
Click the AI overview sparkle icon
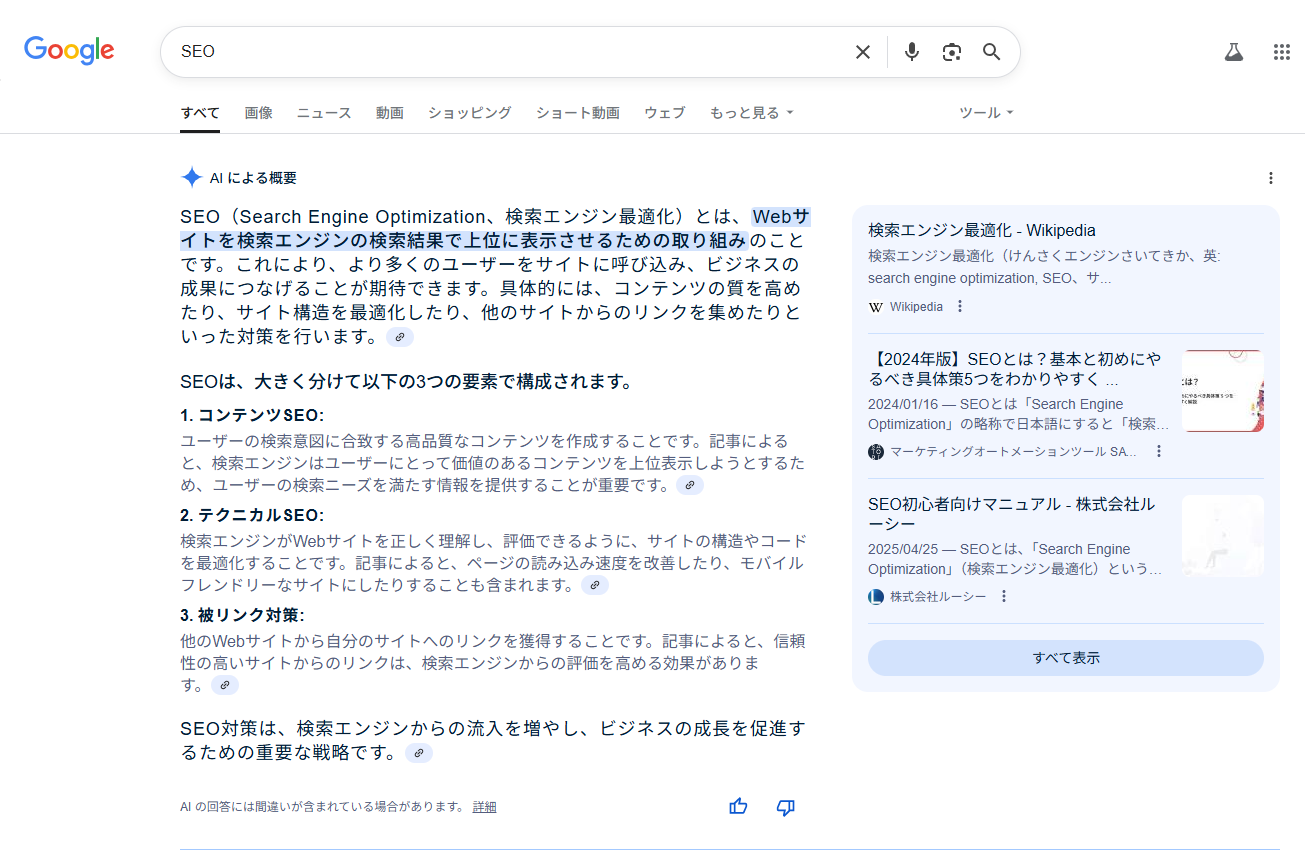point(192,178)
